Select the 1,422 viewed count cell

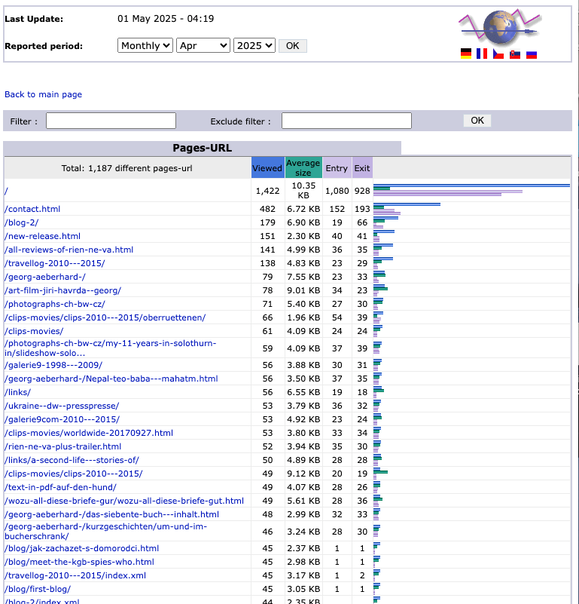click(268, 191)
